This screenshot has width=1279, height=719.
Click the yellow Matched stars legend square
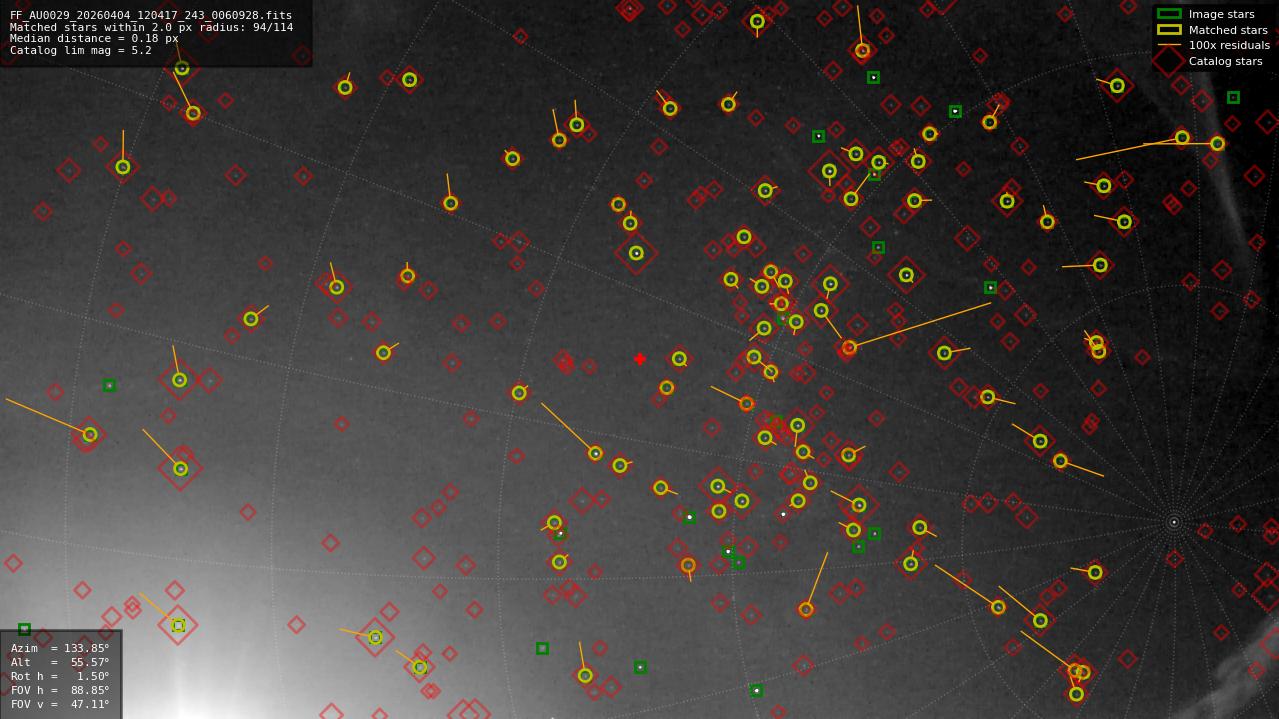click(1169, 30)
